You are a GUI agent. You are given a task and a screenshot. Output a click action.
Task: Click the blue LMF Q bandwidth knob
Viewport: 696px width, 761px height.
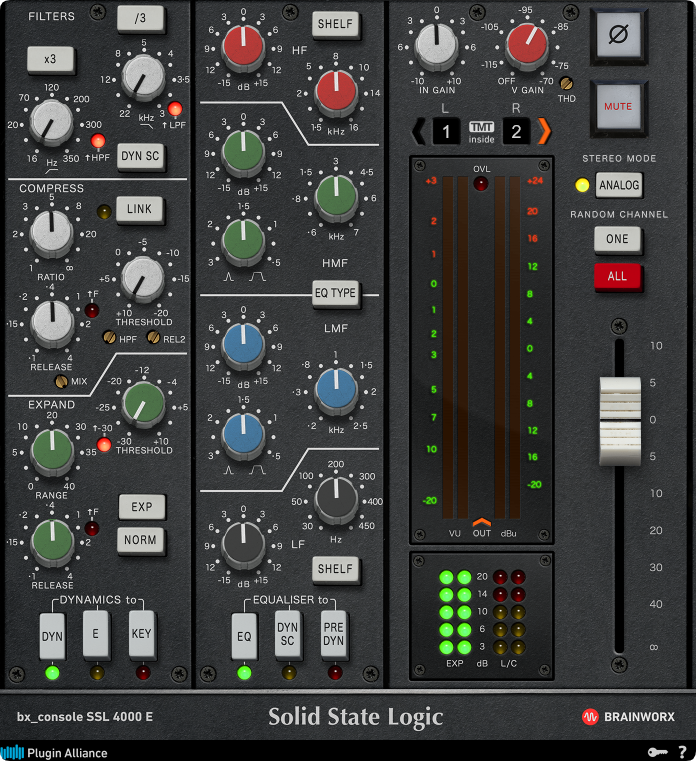click(243, 434)
